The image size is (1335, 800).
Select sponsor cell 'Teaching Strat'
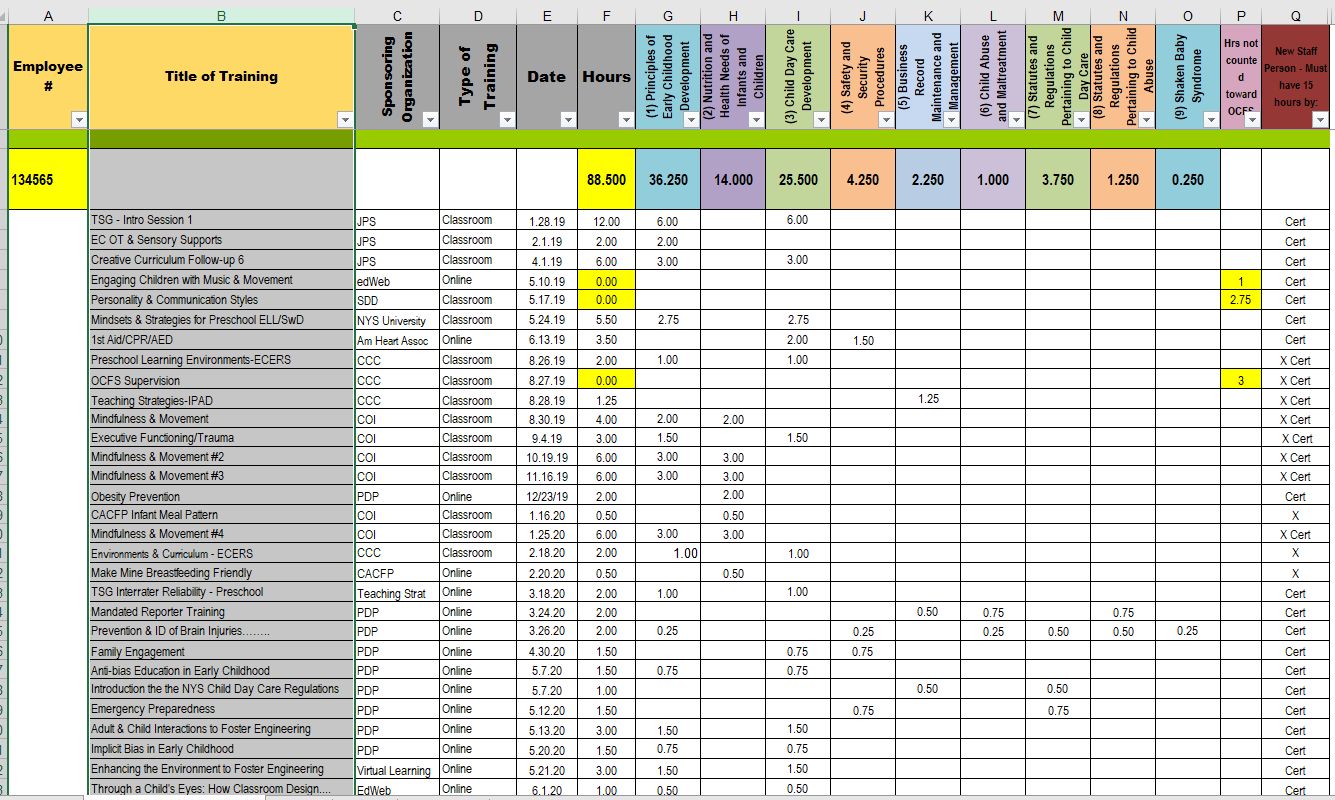(x=397, y=593)
